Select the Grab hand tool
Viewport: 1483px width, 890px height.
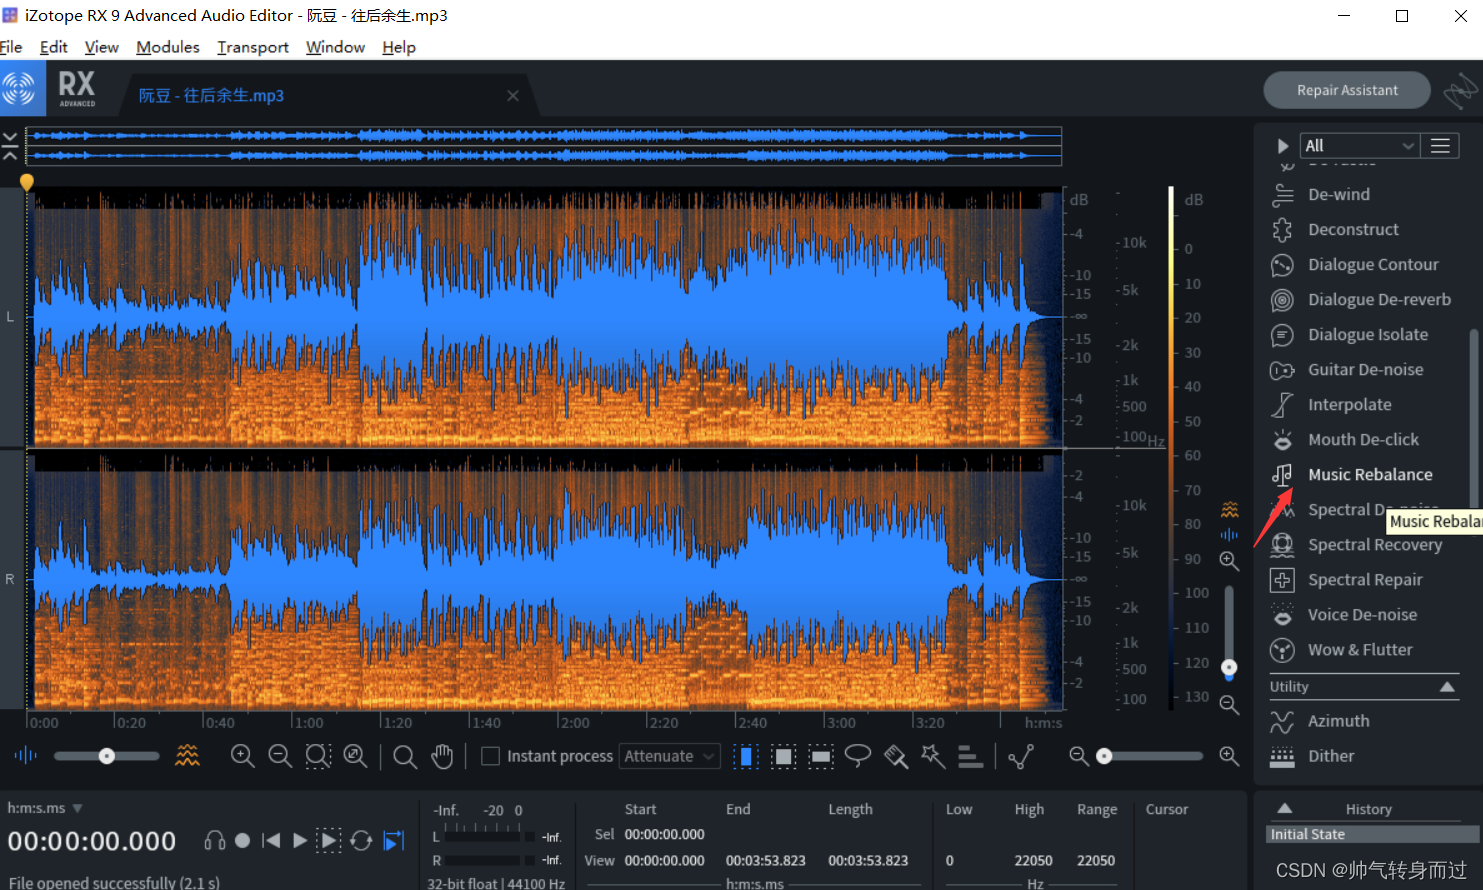[443, 757]
